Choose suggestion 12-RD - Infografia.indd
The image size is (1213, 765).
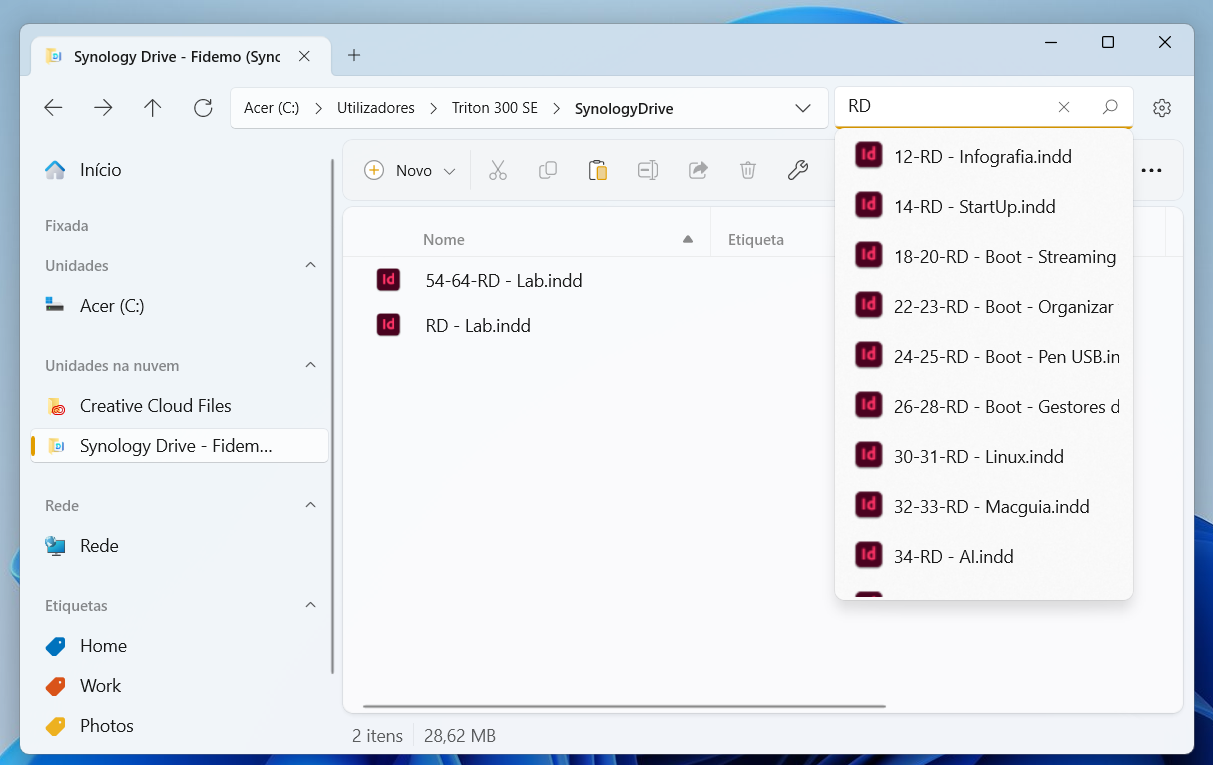pyautogui.click(x=984, y=156)
